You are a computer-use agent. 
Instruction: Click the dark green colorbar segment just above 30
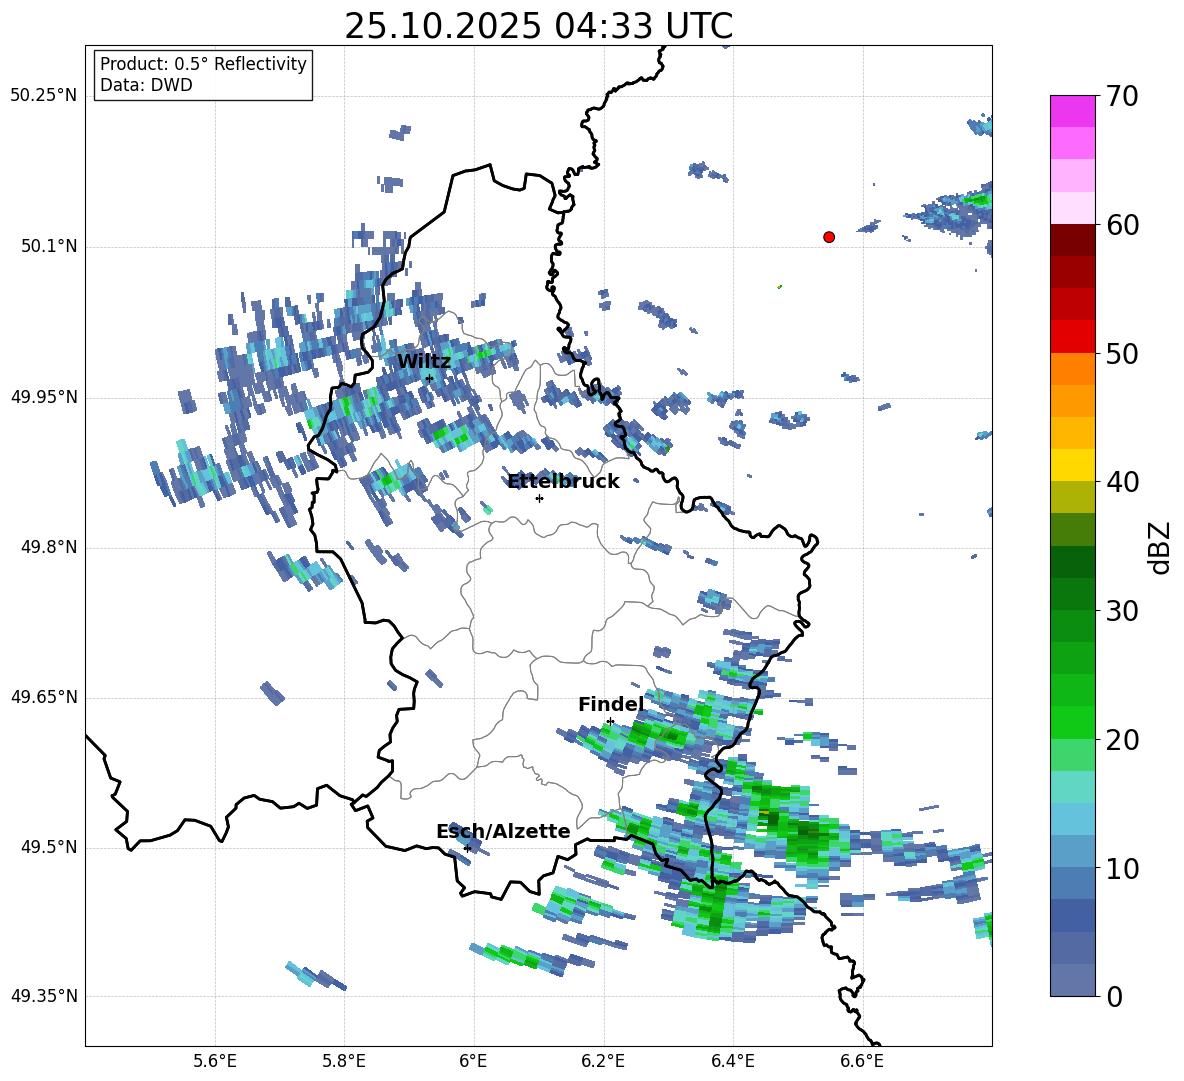coord(1072,594)
